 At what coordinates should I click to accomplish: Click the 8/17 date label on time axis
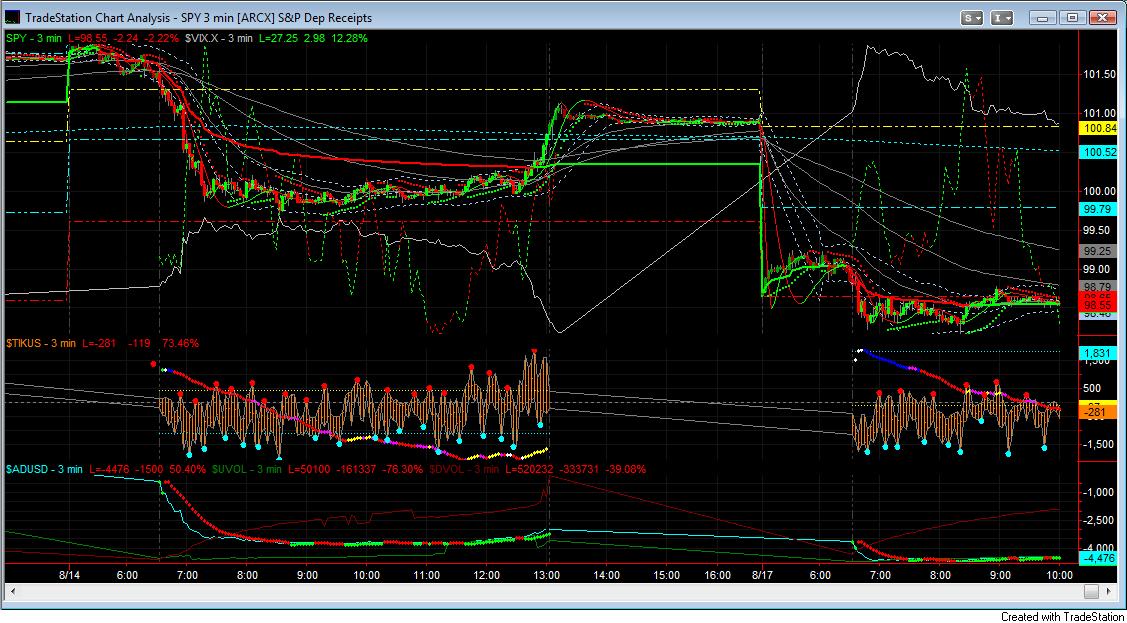tap(761, 576)
